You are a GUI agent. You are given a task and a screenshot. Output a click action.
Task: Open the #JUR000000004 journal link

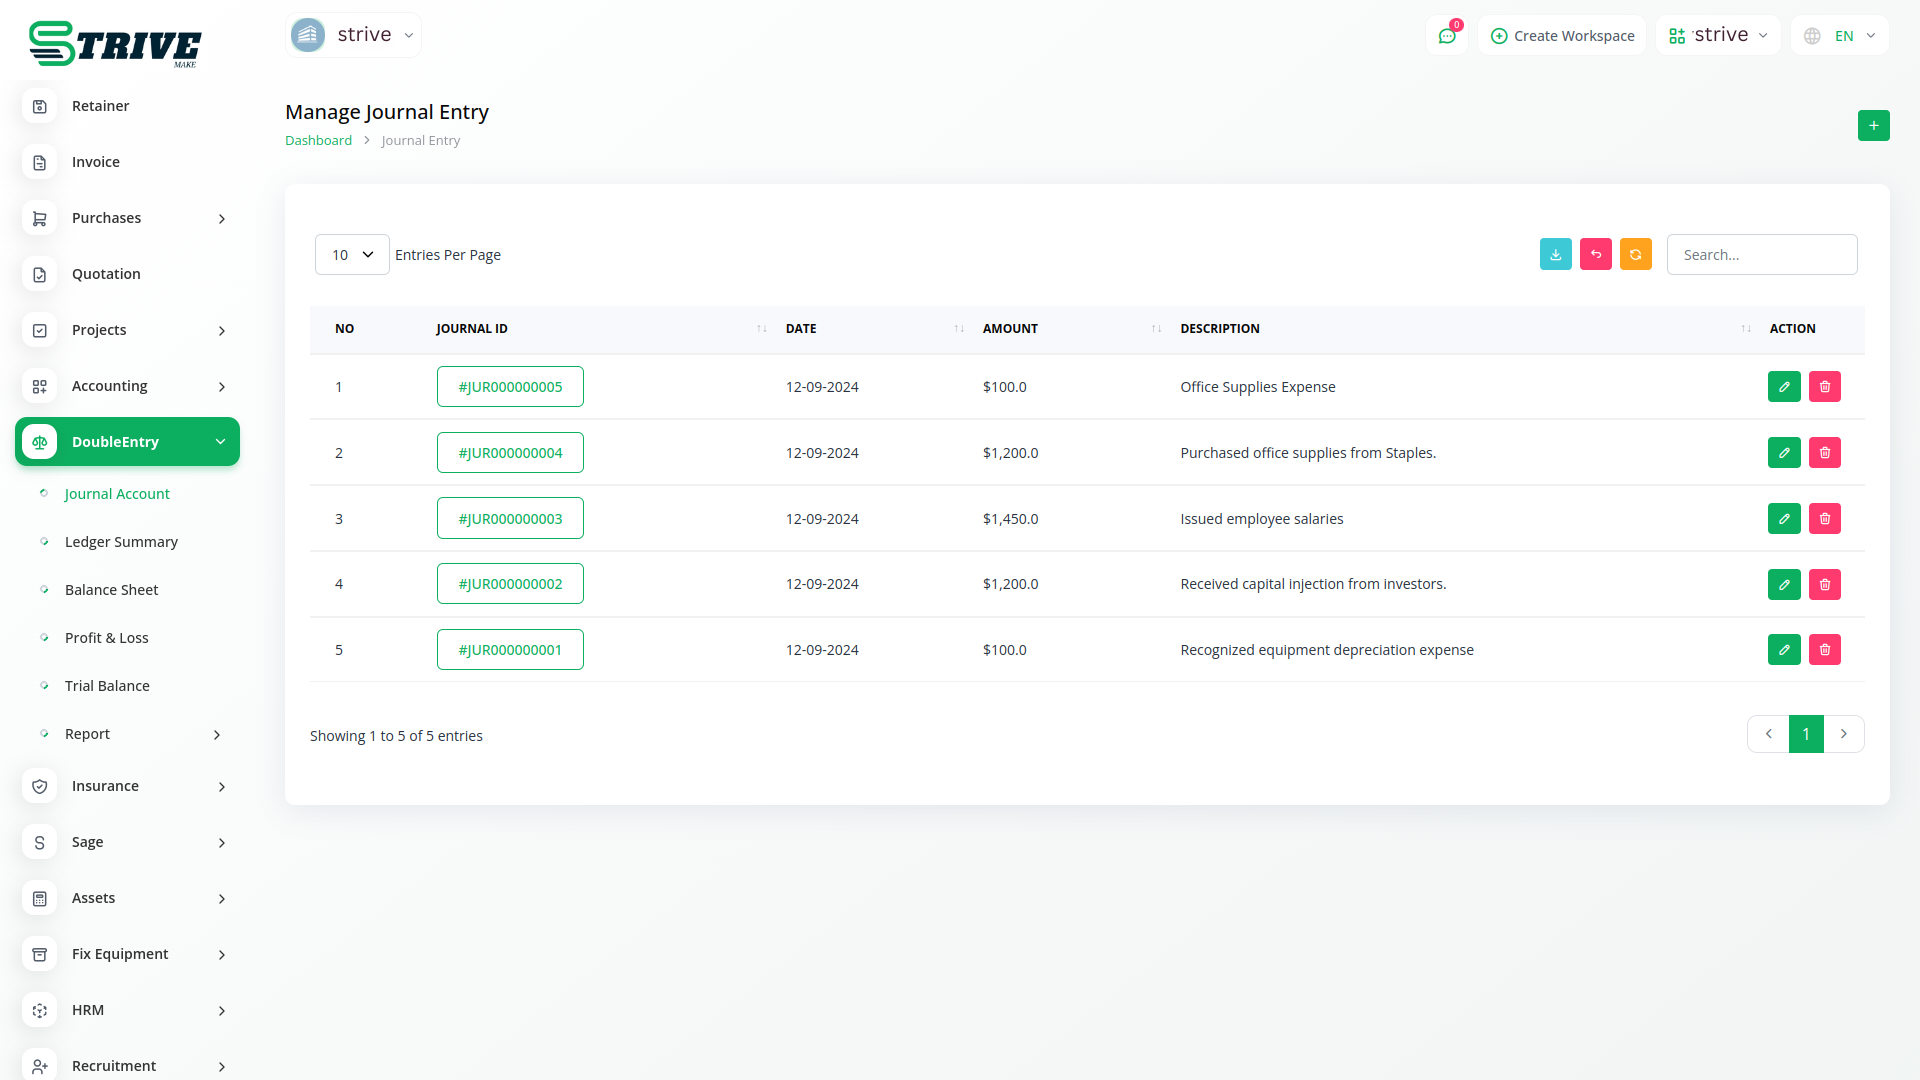(510, 453)
